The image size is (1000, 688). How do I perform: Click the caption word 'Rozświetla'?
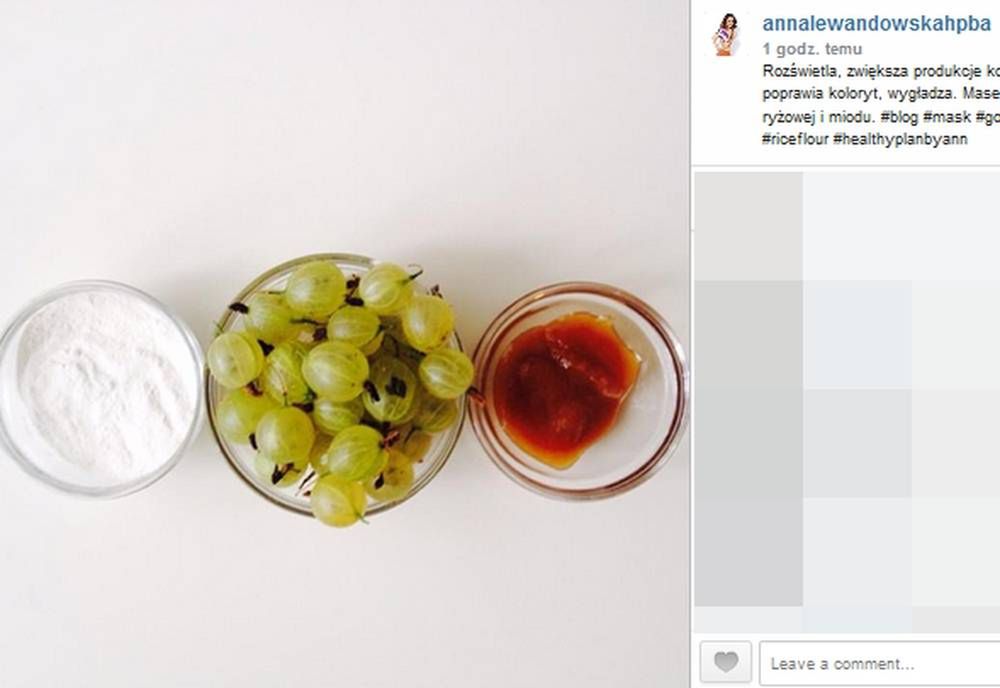[797, 71]
